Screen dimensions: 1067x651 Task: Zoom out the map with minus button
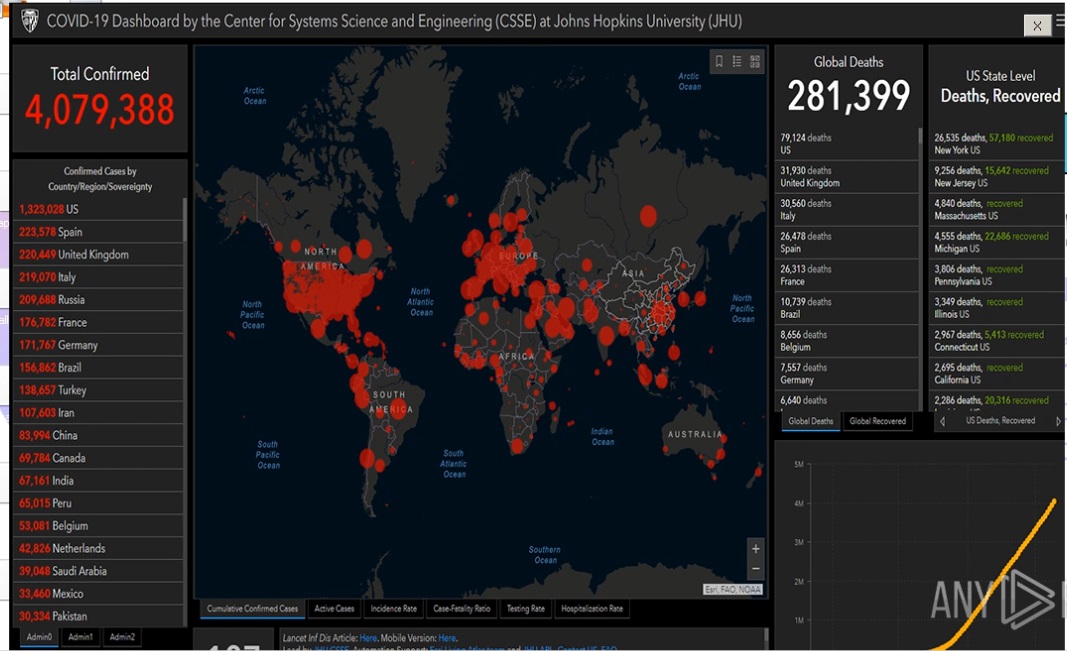click(x=755, y=568)
